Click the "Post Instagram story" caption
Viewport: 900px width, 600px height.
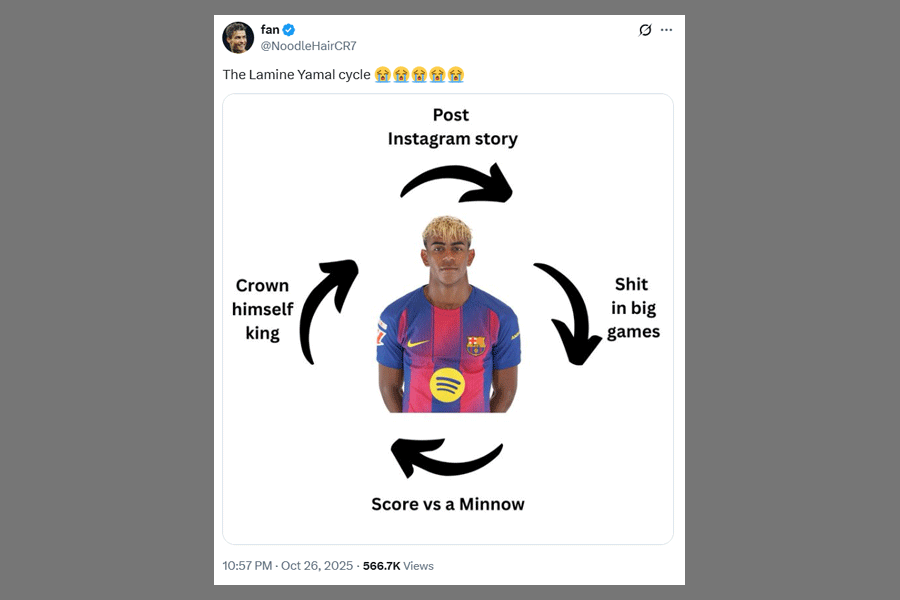452,127
